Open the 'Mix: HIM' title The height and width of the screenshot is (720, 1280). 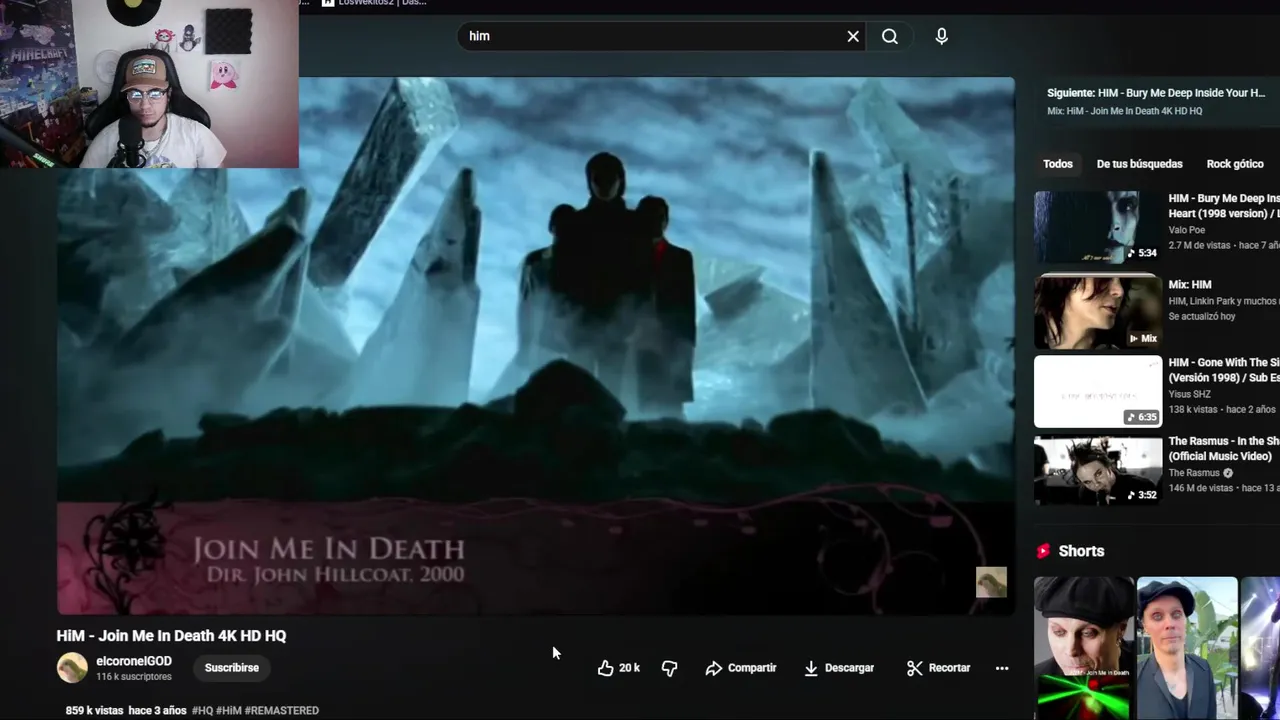click(x=1190, y=285)
